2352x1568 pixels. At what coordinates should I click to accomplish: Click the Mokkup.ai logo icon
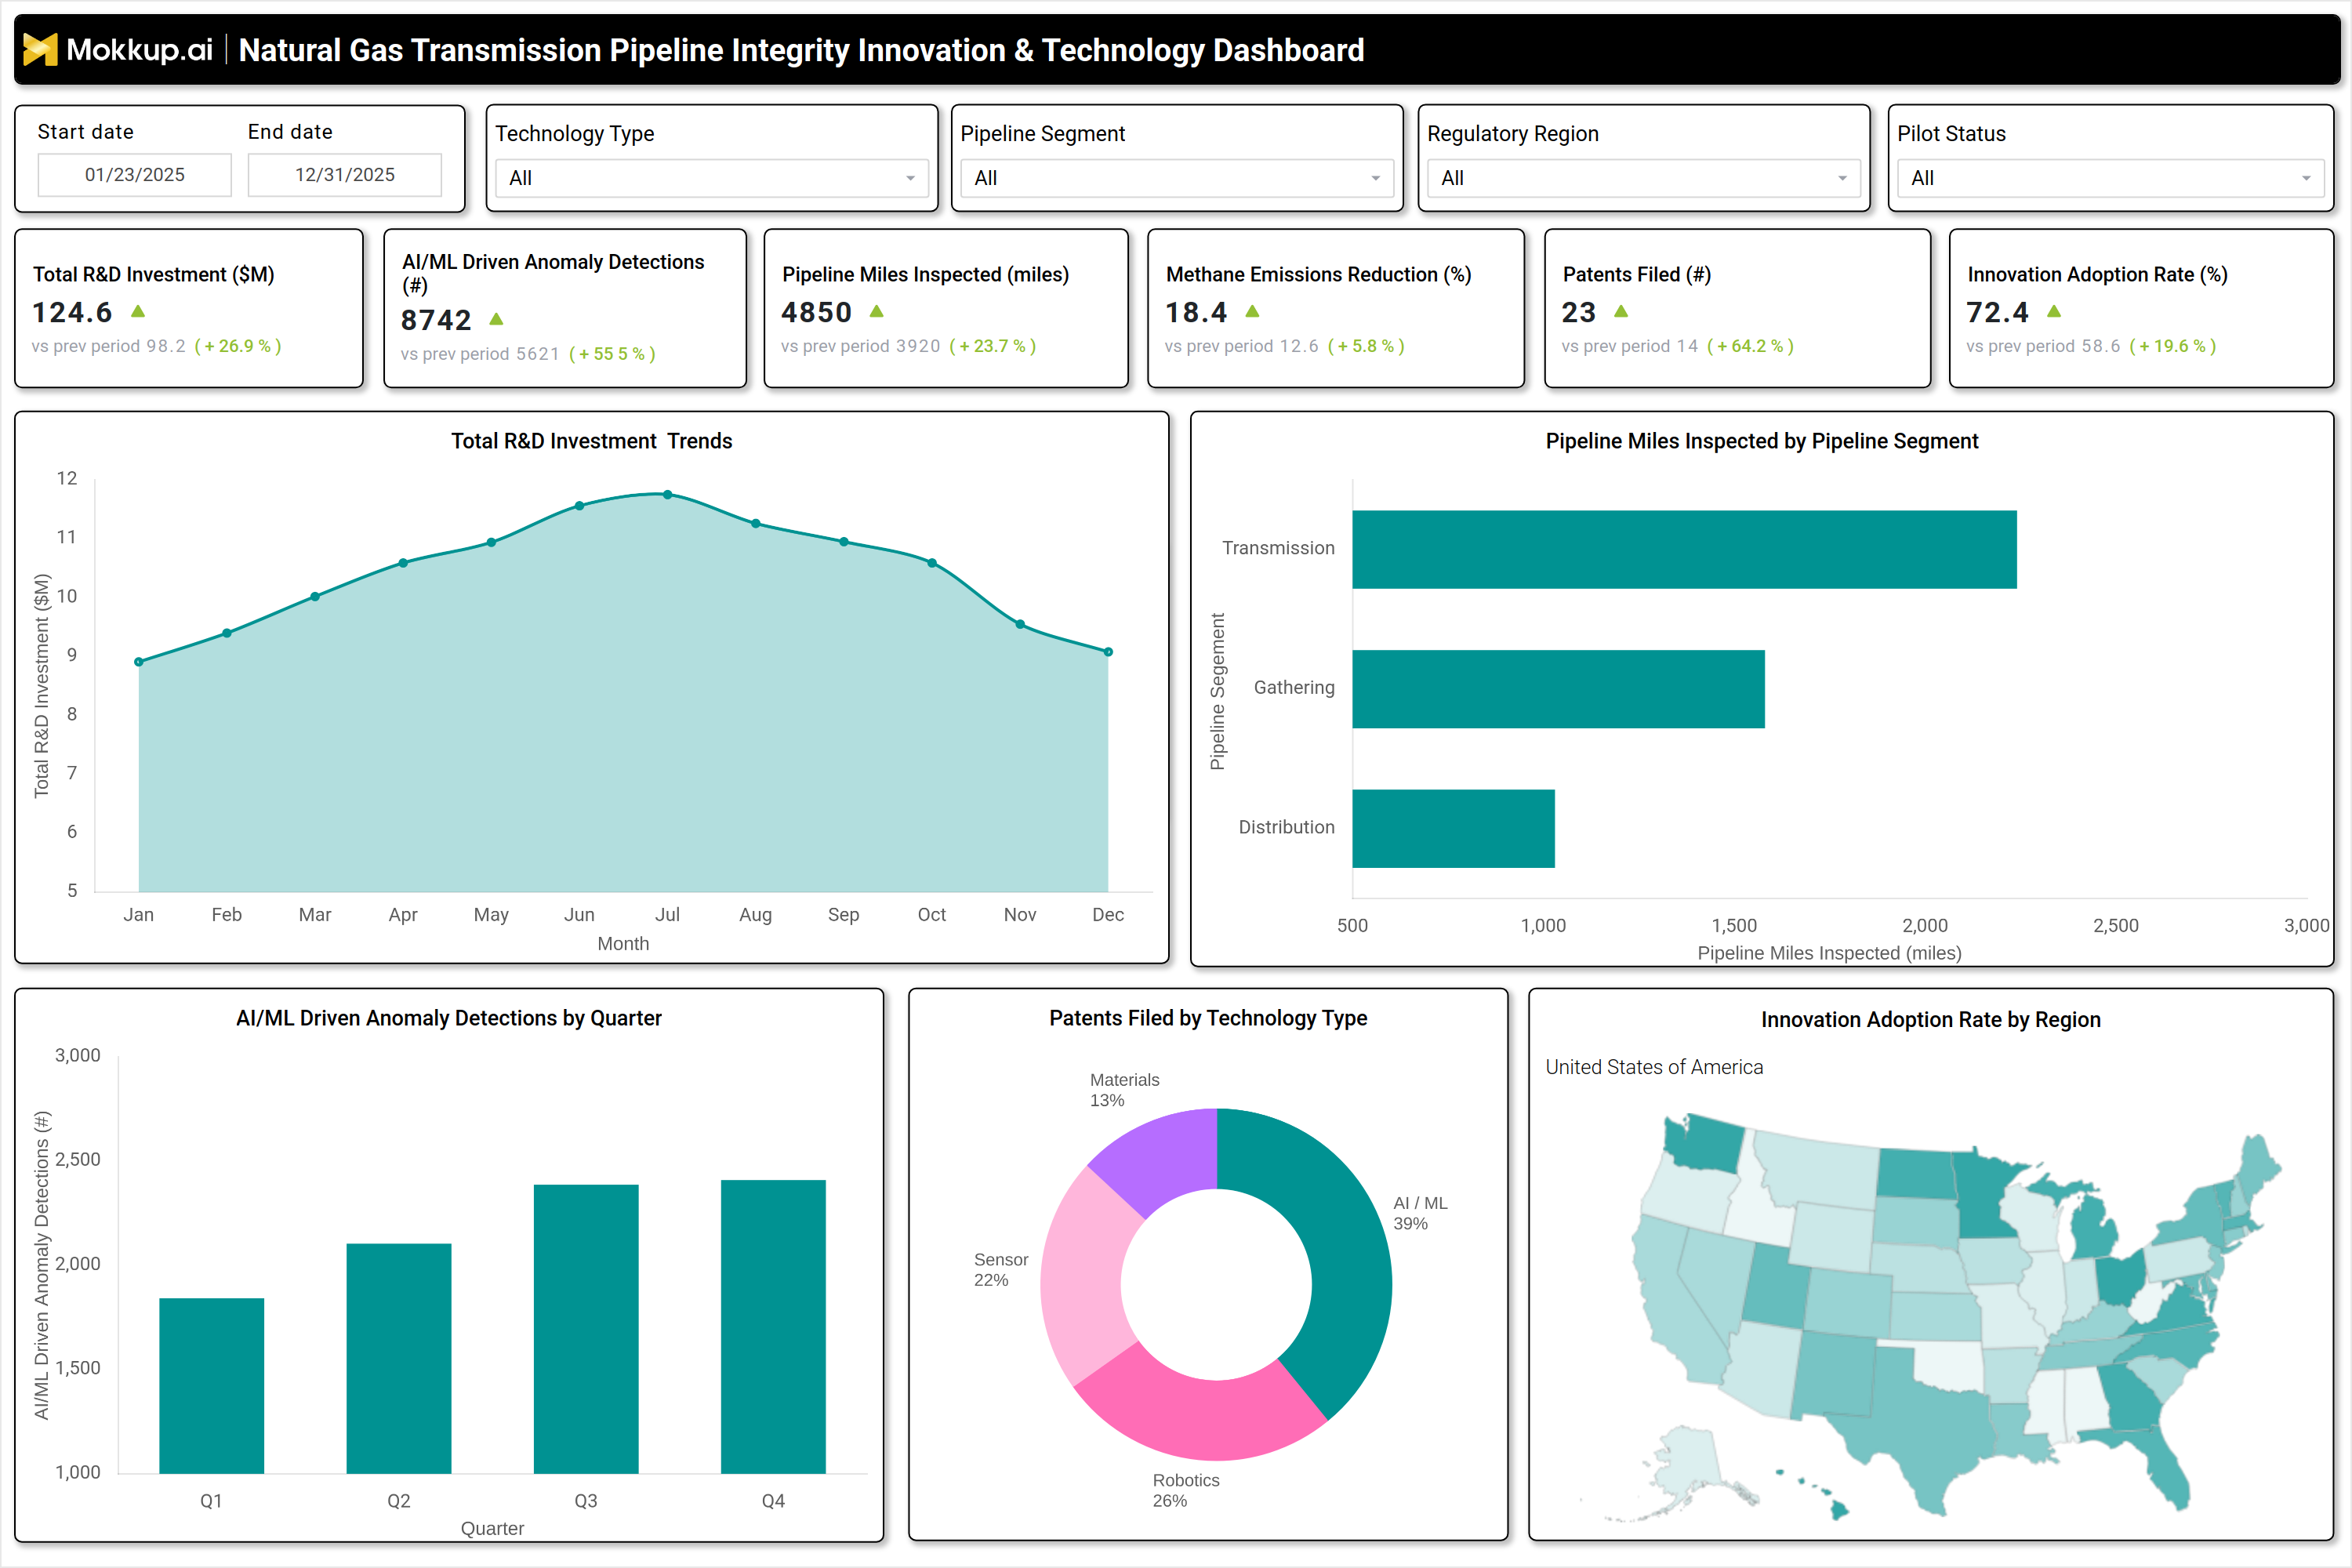(40, 49)
